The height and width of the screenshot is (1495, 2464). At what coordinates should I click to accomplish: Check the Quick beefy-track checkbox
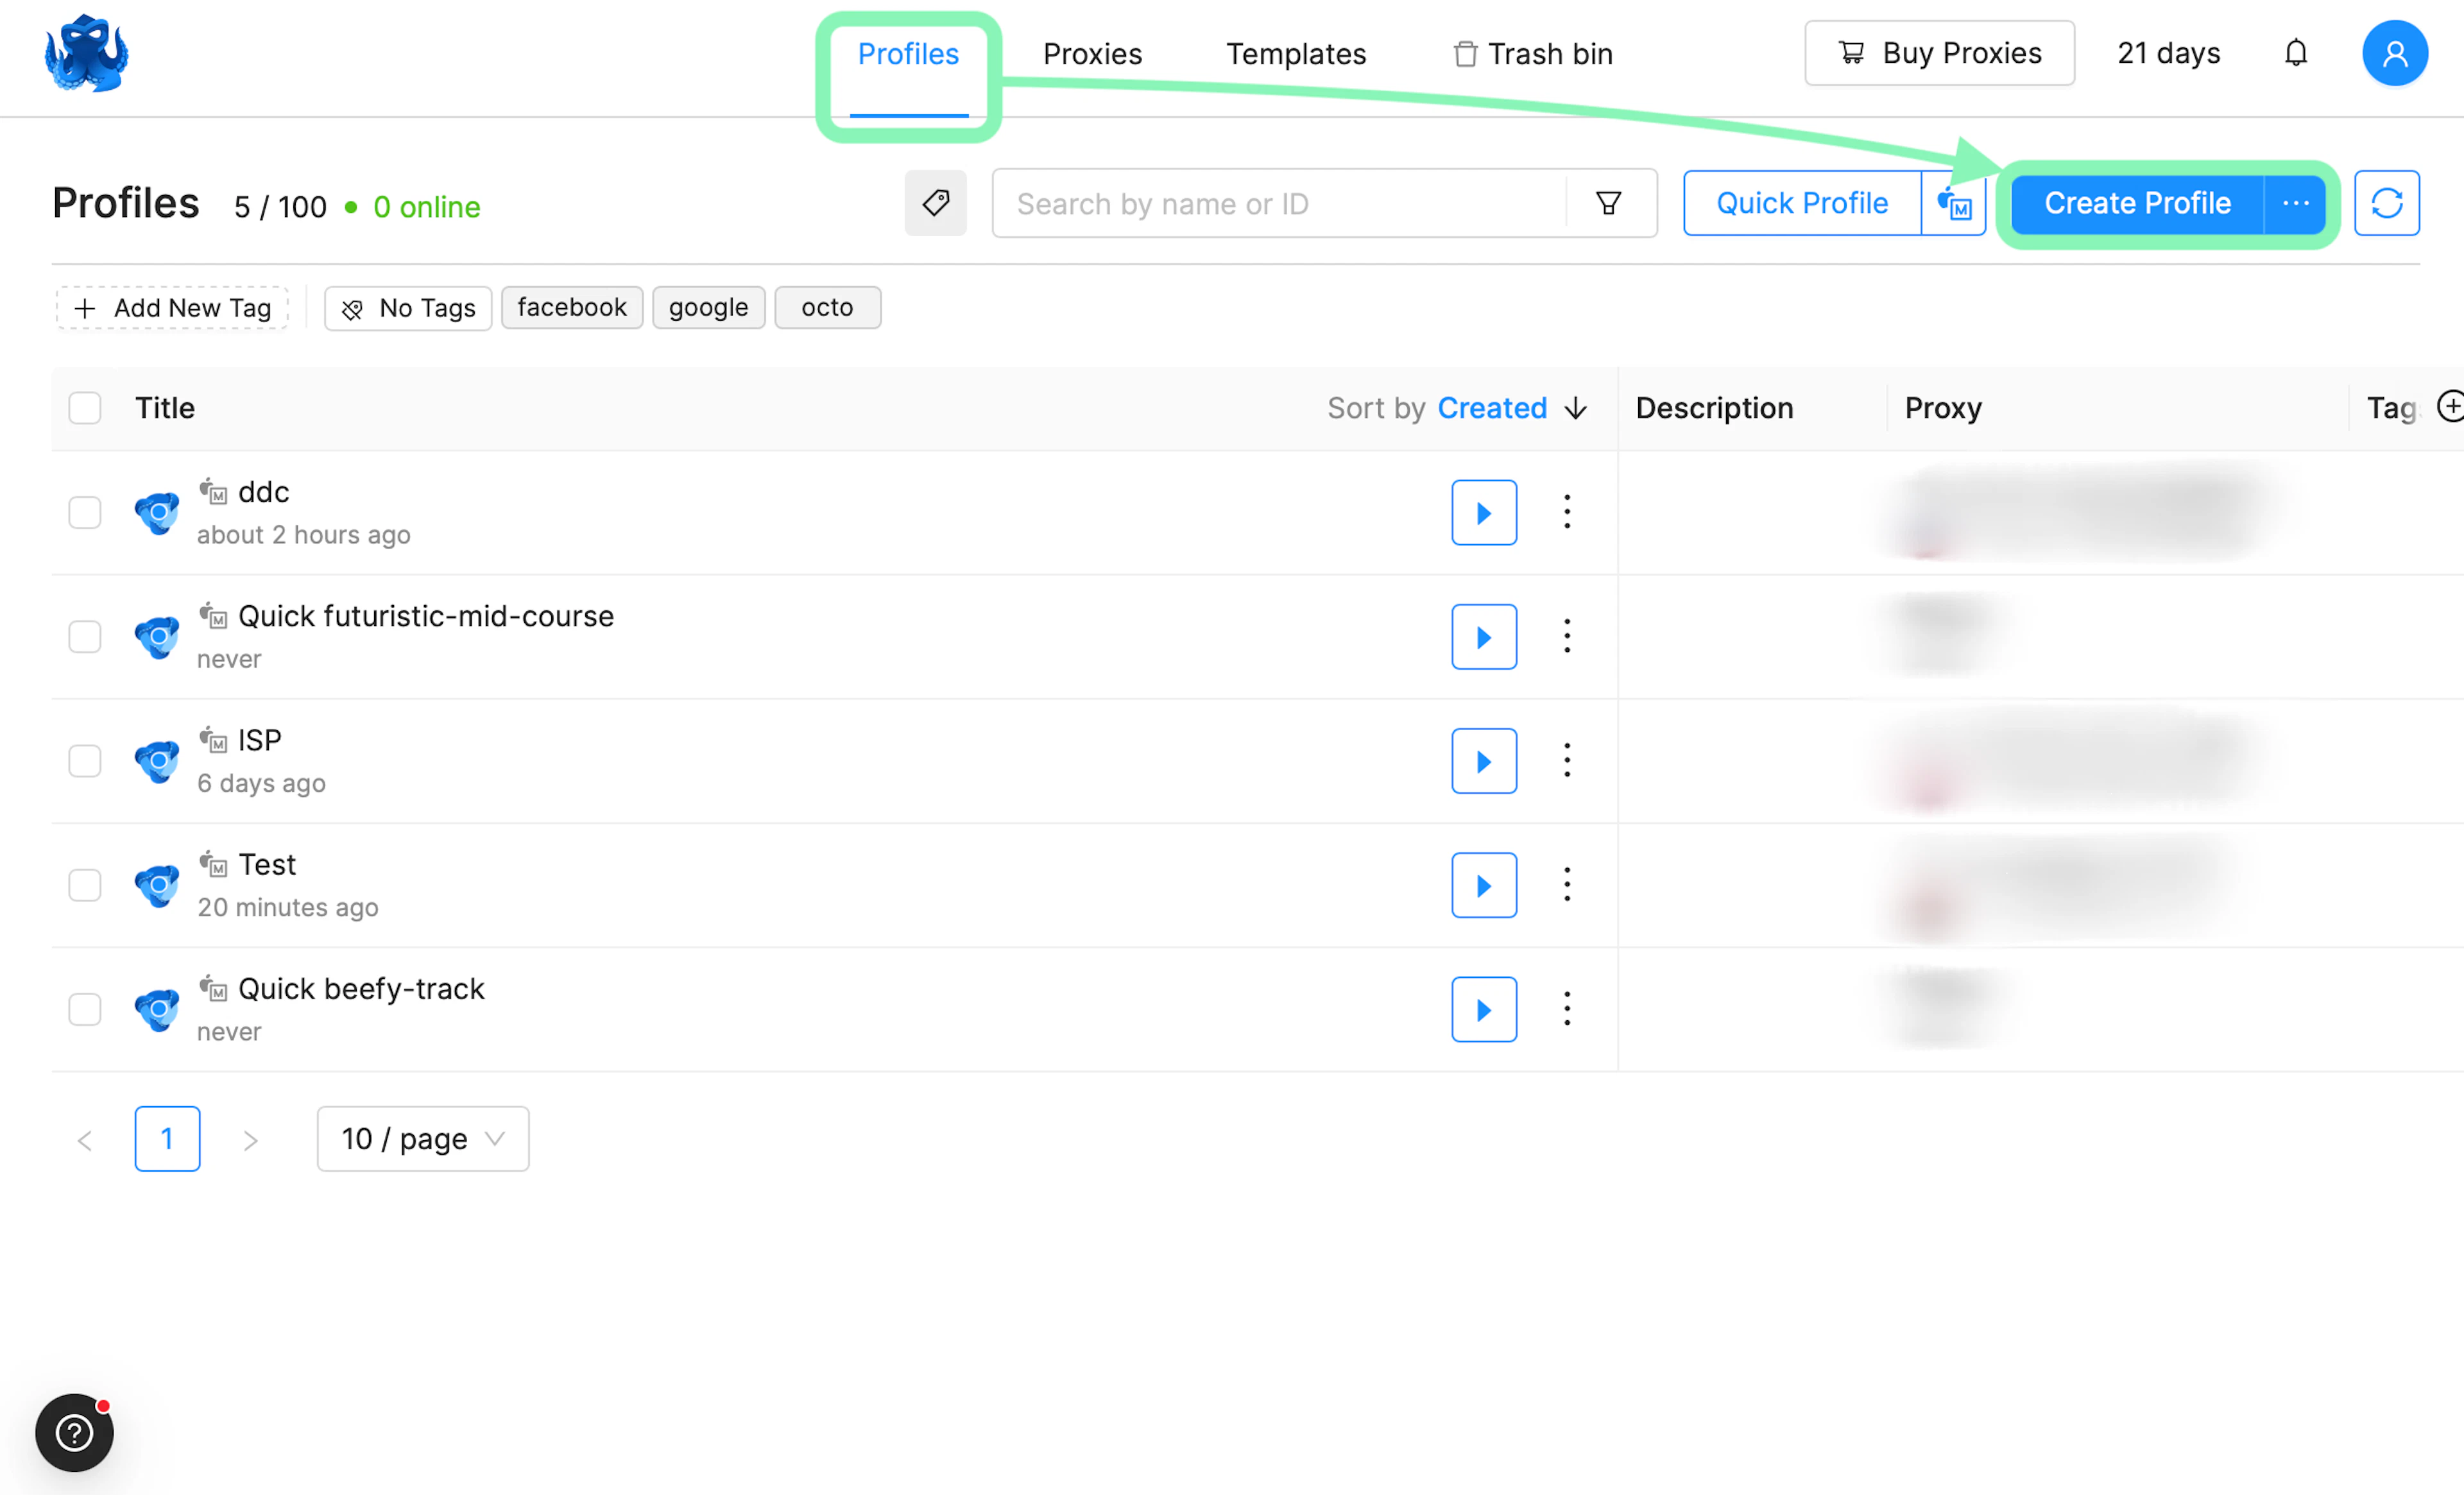point(85,1008)
